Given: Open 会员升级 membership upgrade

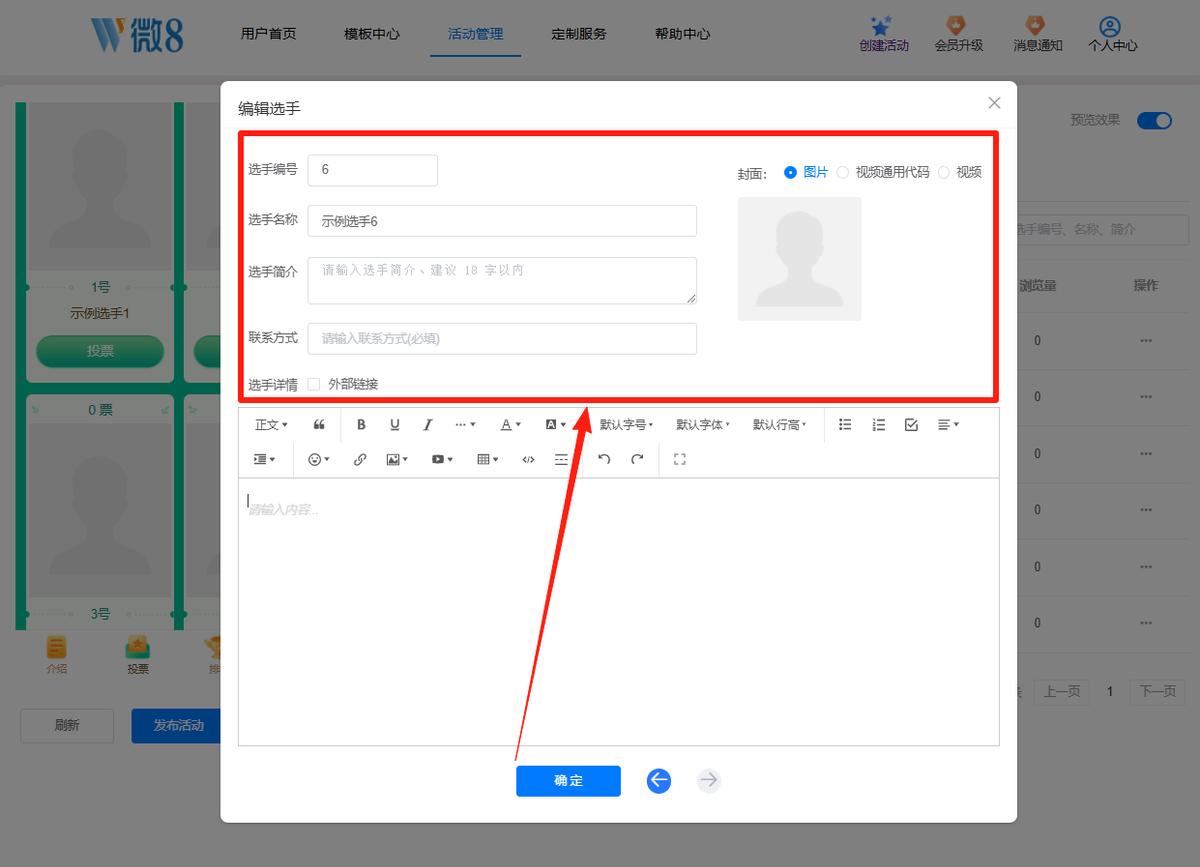Looking at the screenshot, I should (958, 35).
